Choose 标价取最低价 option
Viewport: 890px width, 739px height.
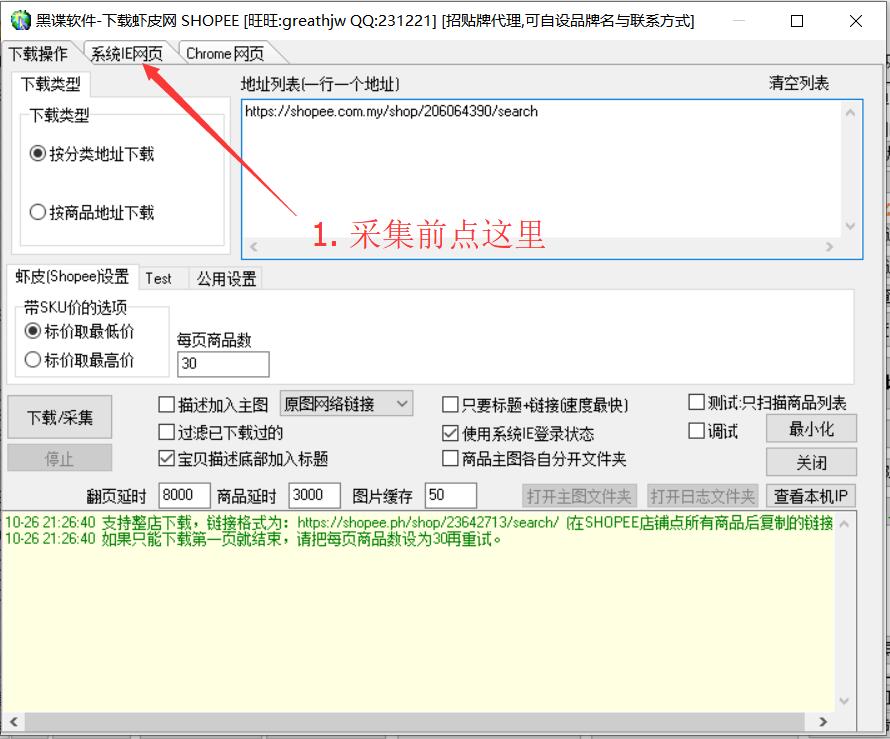click(x=80, y=331)
